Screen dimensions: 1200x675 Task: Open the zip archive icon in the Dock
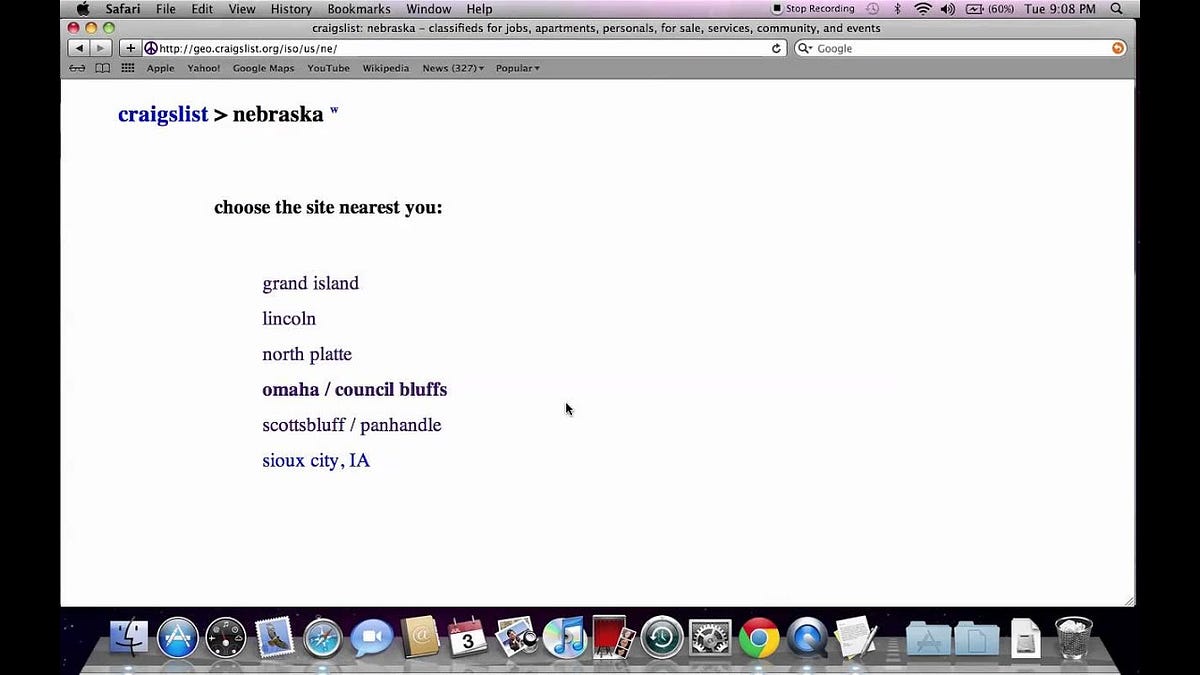1026,637
